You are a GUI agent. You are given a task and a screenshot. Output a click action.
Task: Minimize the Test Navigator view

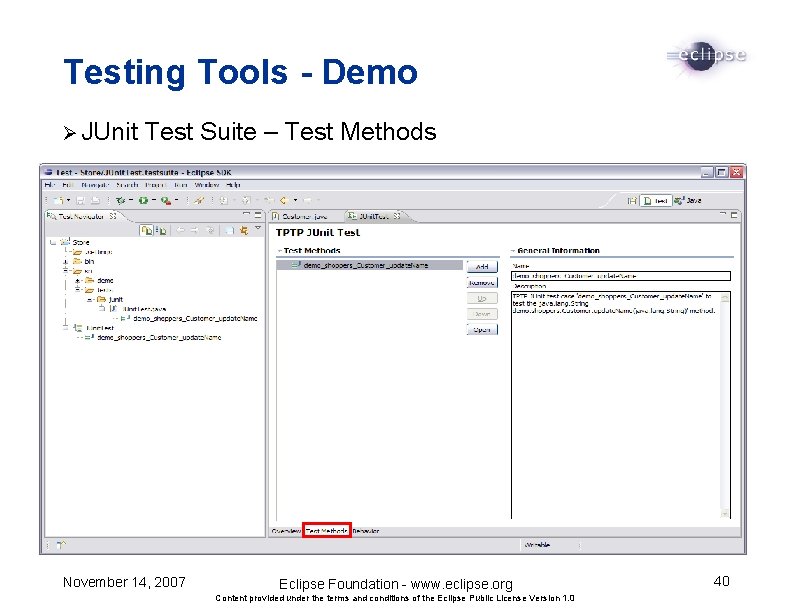(246, 214)
